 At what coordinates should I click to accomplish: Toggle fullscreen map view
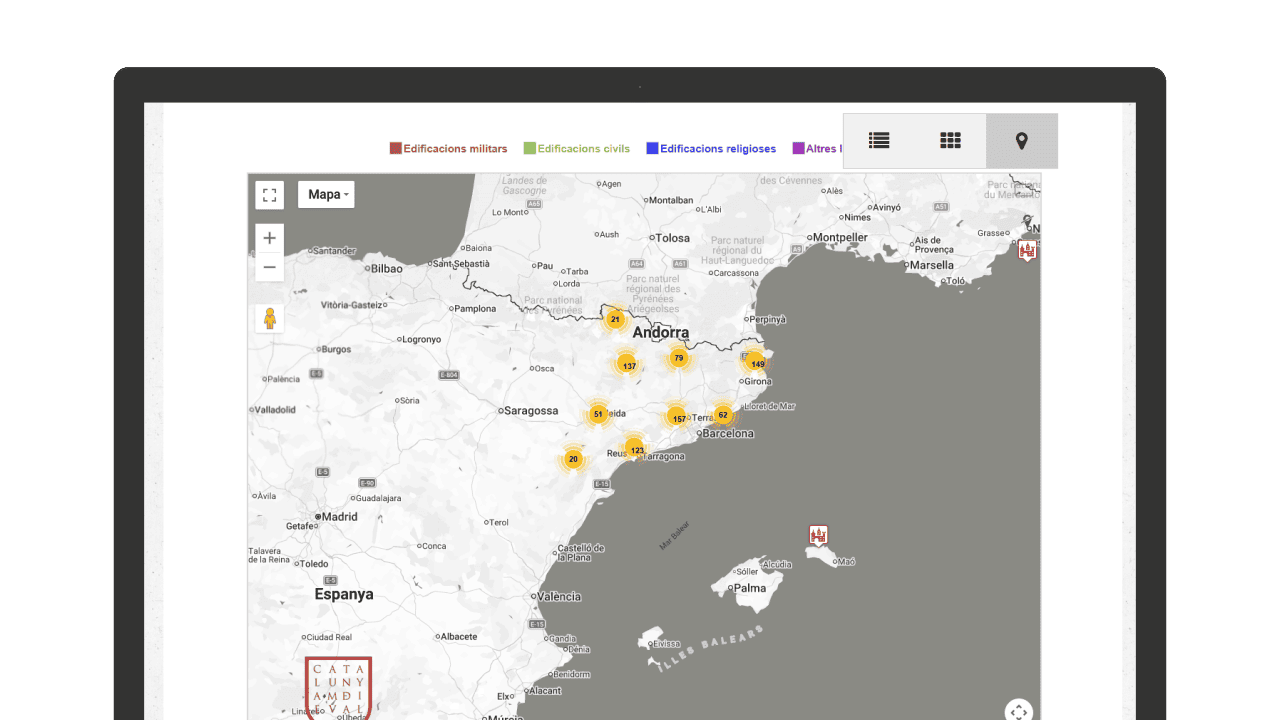pos(269,195)
